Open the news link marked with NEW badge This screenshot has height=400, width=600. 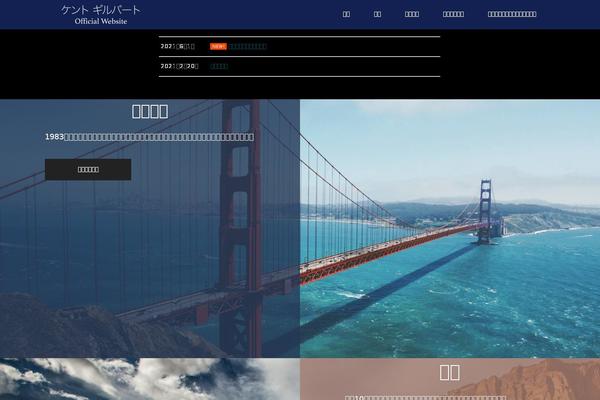(248, 46)
